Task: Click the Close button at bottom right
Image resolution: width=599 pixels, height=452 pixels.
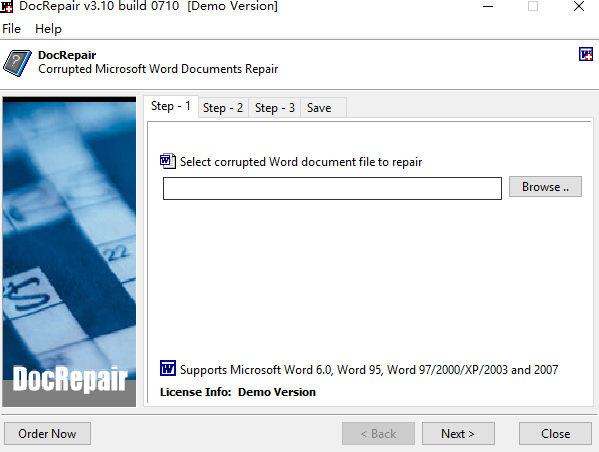Action: coord(555,434)
